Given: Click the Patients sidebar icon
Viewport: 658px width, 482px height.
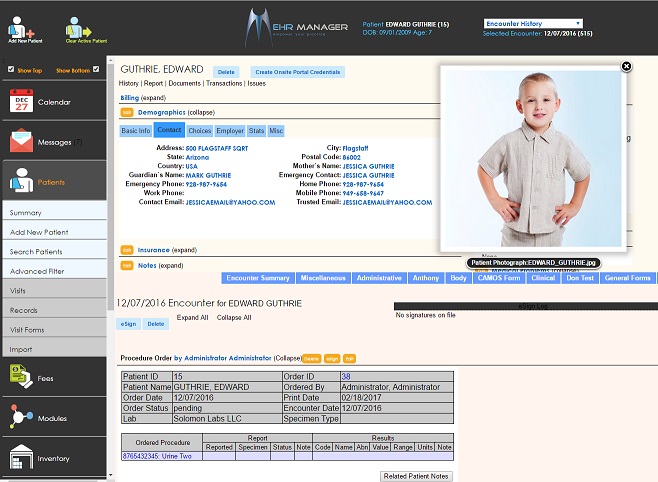Looking at the screenshot, I should [22, 182].
